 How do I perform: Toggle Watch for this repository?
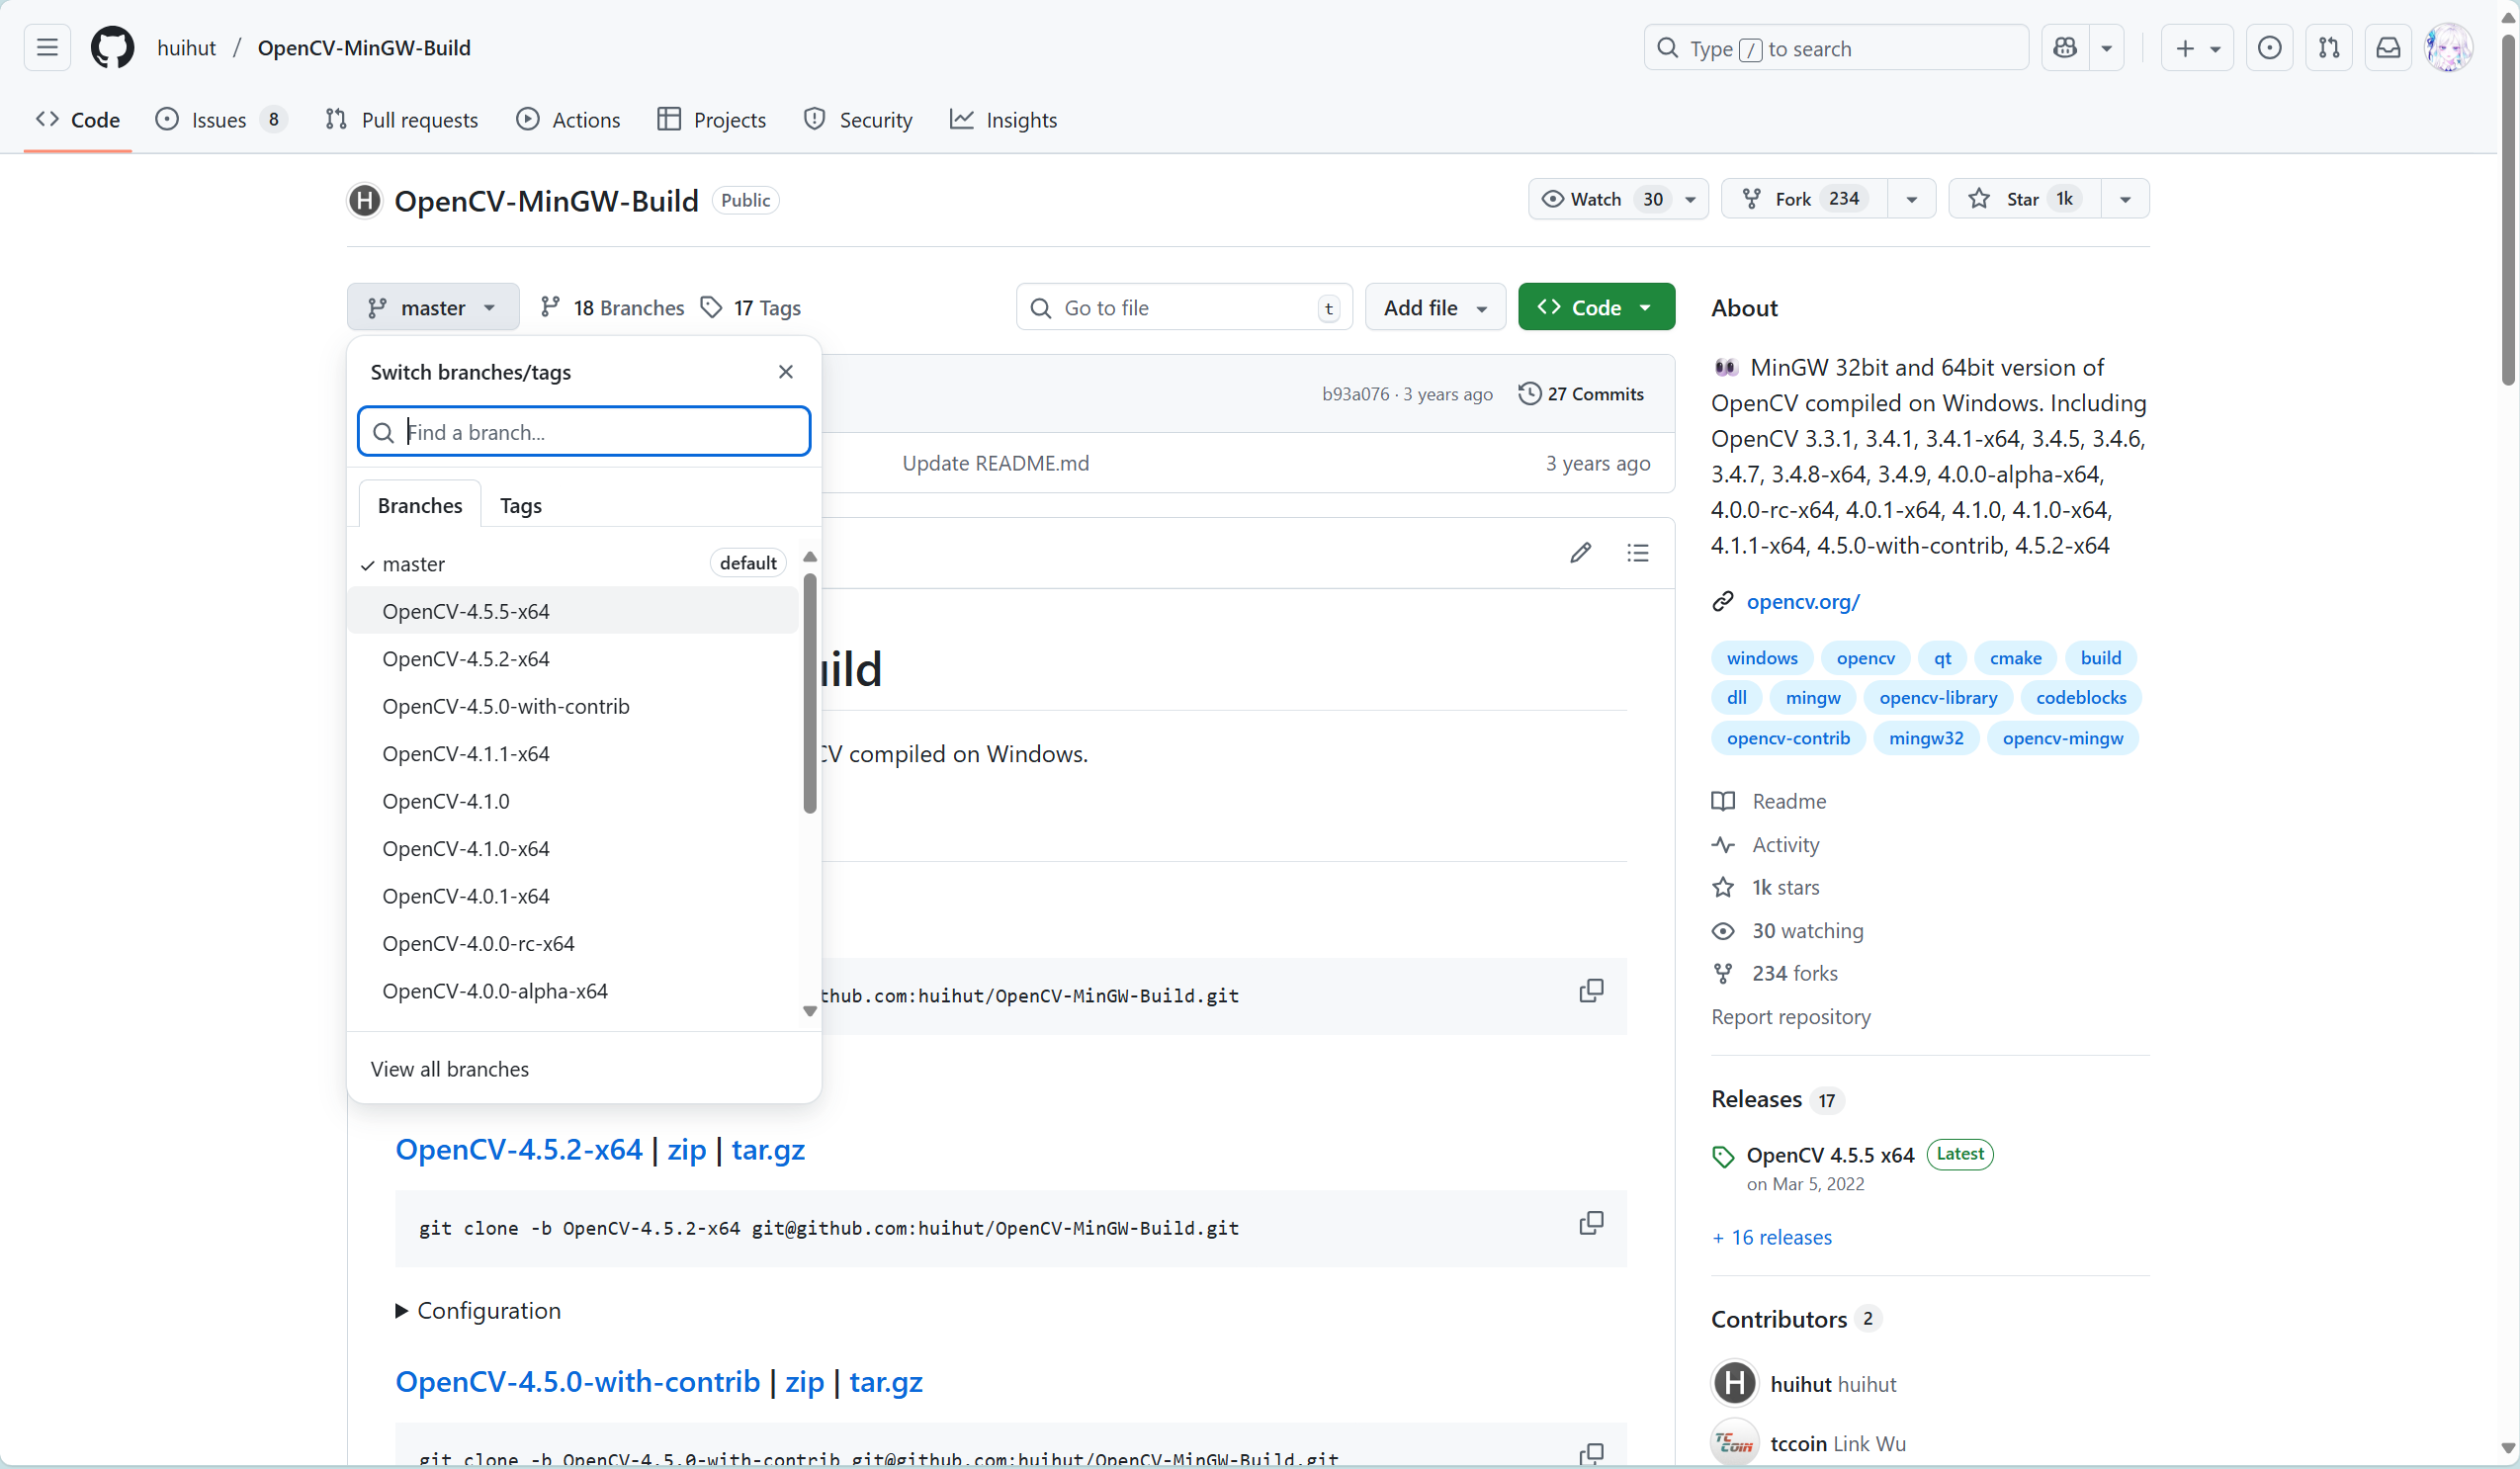click(1597, 199)
